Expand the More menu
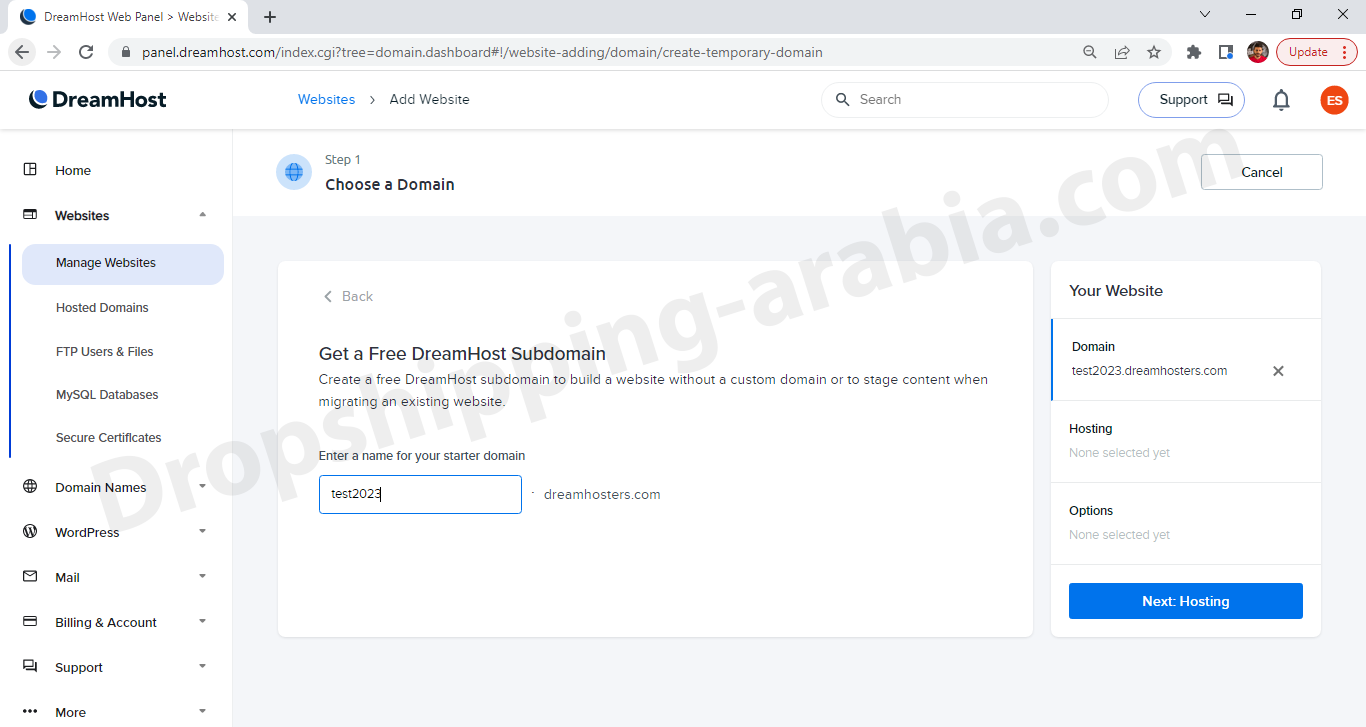The height and width of the screenshot is (727, 1366). pyautogui.click(x=203, y=711)
